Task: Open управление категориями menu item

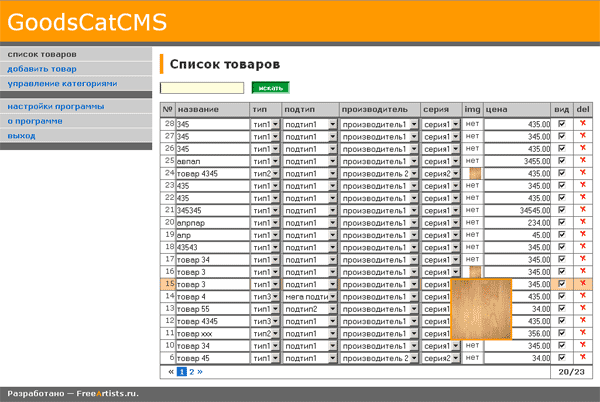Action: 62,83
